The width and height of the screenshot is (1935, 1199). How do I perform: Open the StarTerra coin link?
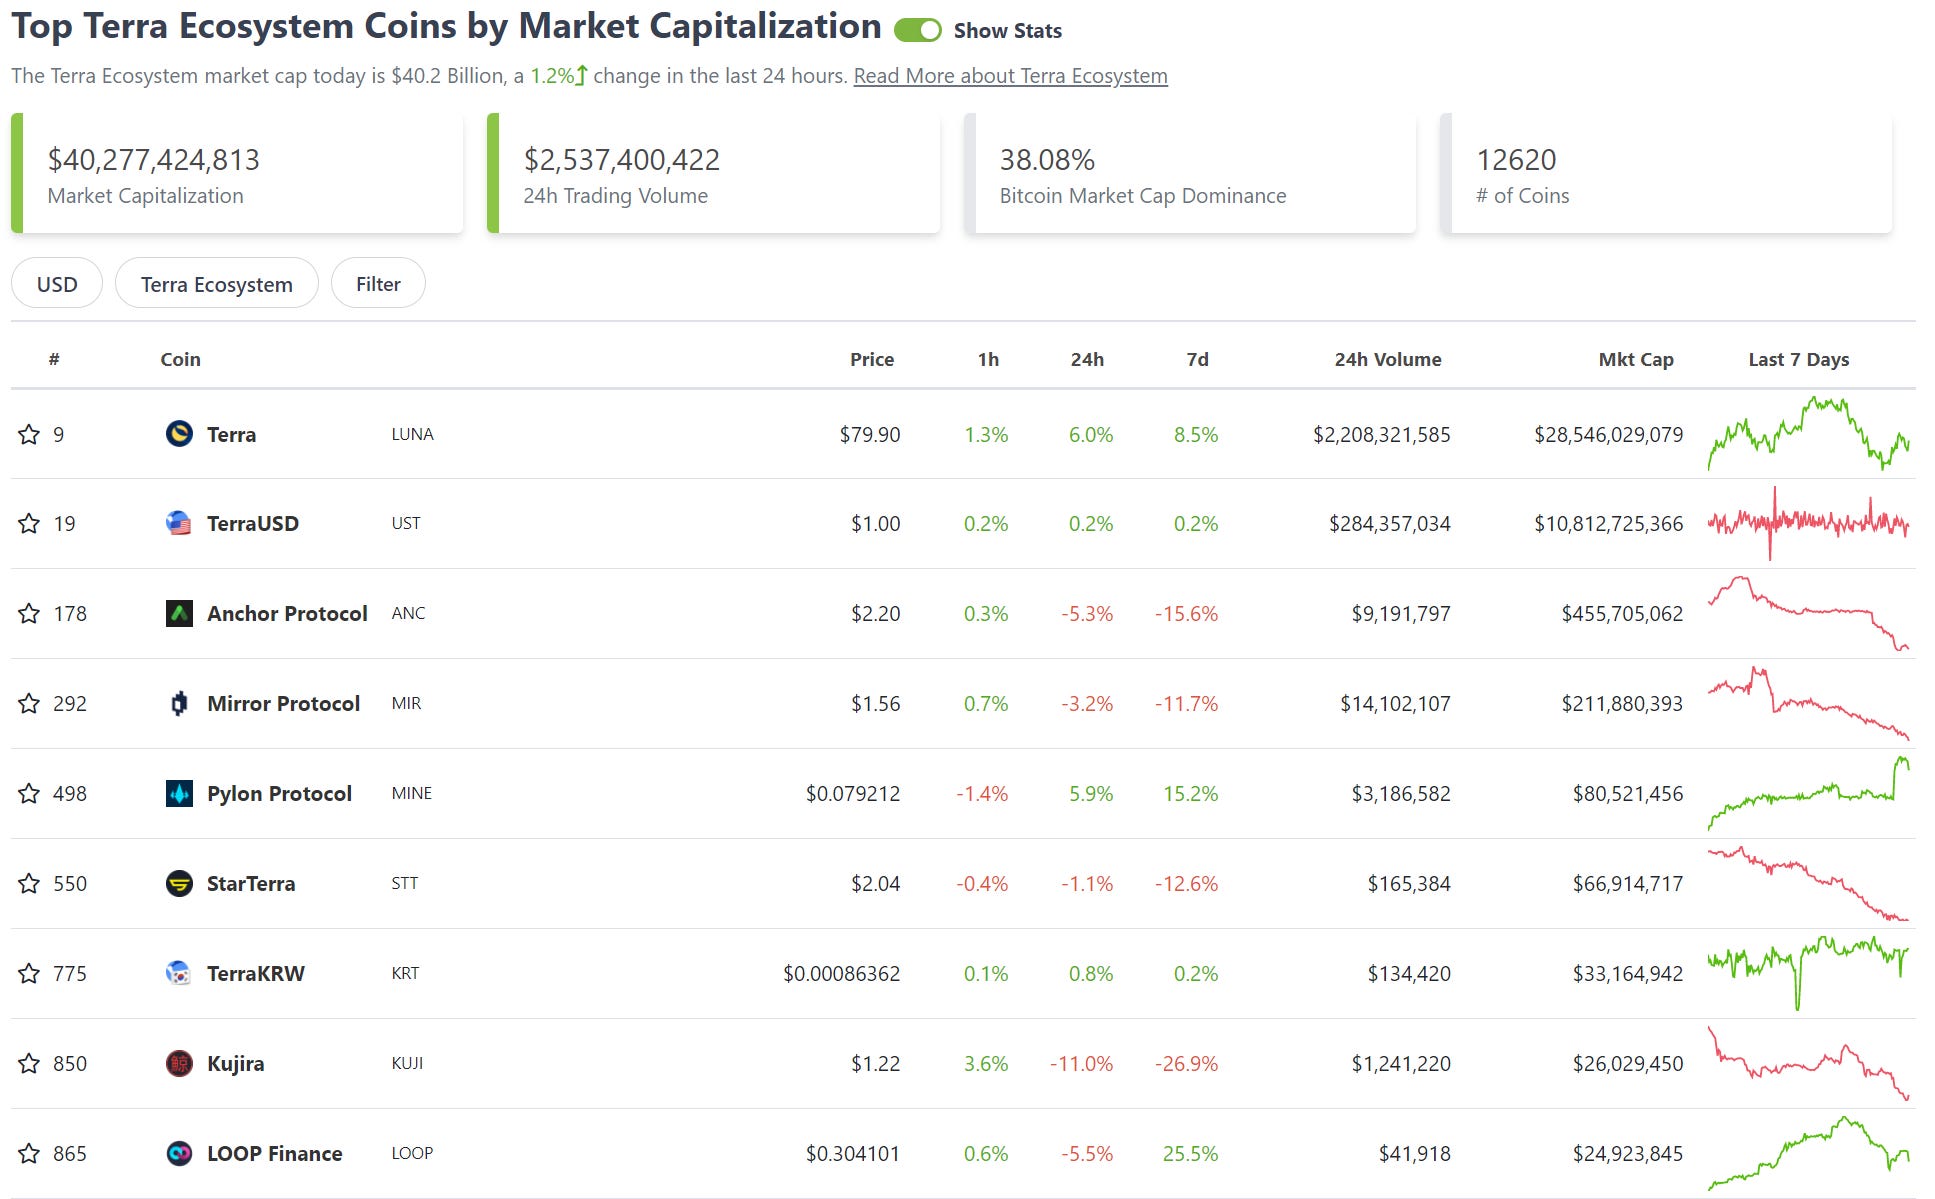pos(251,883)
